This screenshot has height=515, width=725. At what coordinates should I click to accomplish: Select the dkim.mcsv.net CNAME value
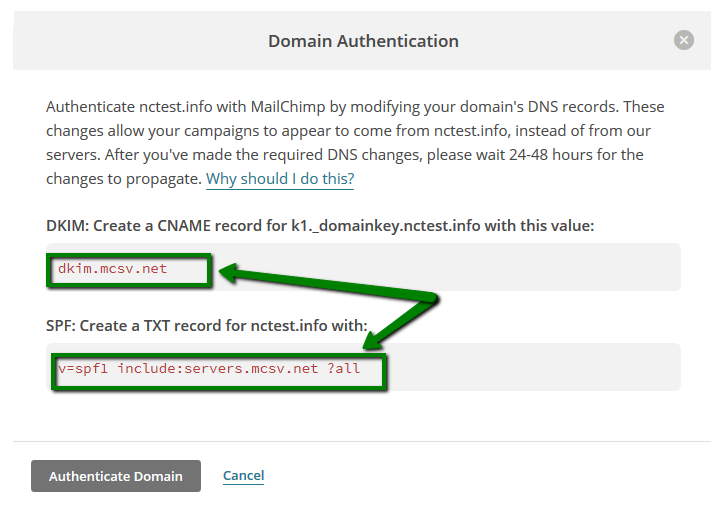point(112,269)
